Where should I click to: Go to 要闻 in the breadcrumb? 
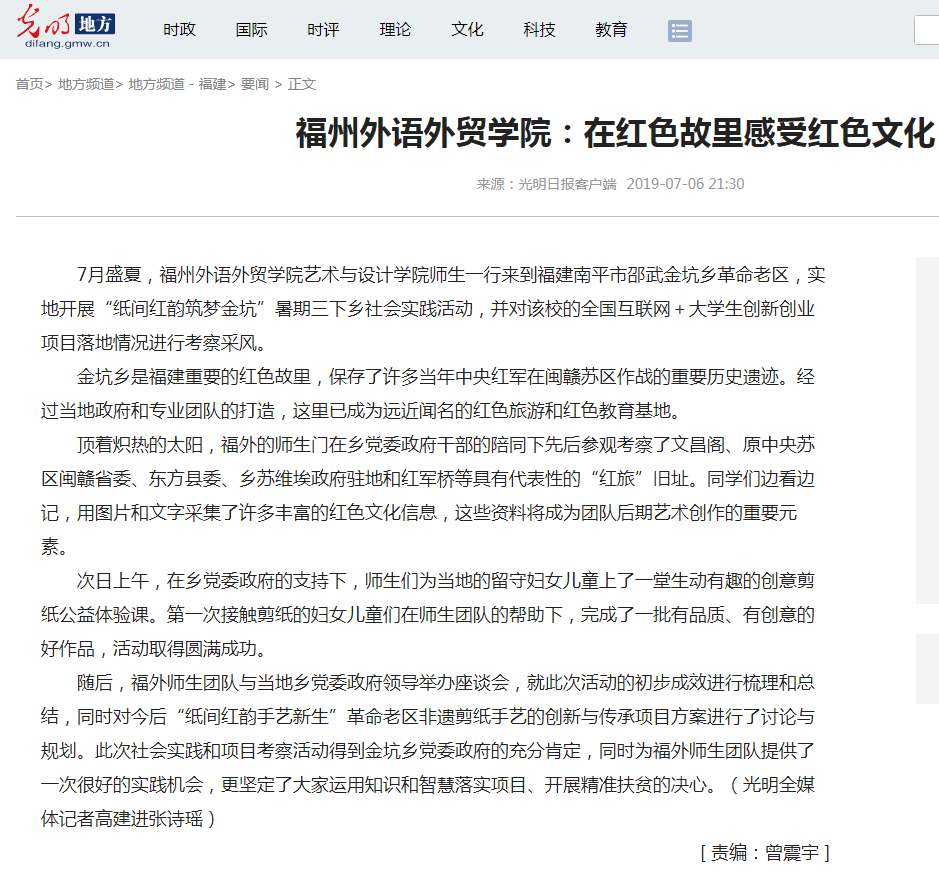click(x=254, y=84)
